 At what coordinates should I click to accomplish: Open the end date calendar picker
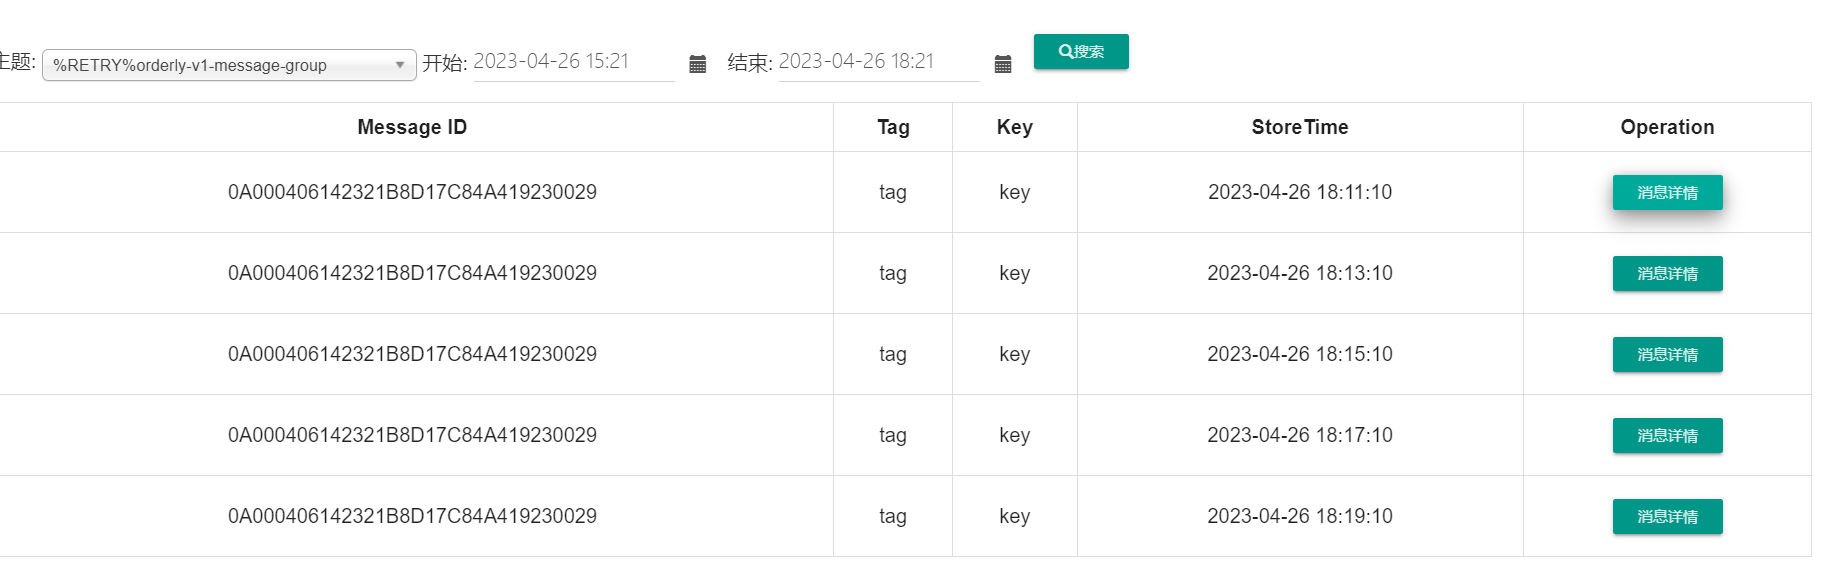pos(1003,63)
